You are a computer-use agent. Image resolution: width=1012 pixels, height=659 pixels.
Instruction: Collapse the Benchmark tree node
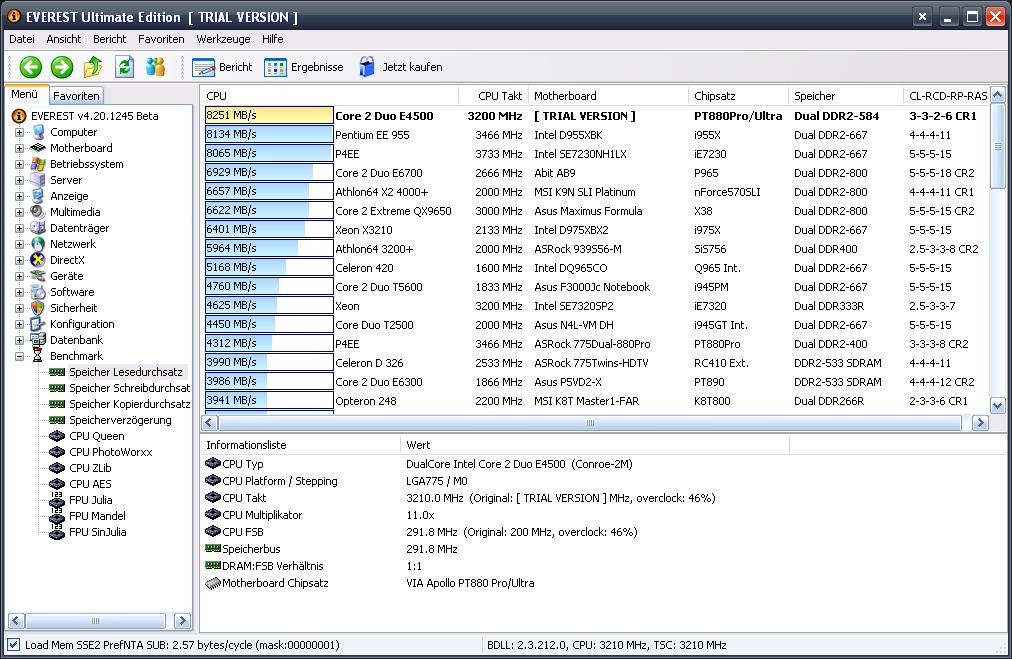(19, 356)
